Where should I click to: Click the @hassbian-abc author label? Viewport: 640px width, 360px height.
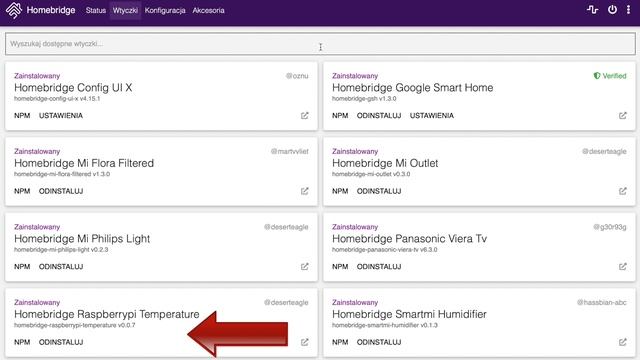601,302
